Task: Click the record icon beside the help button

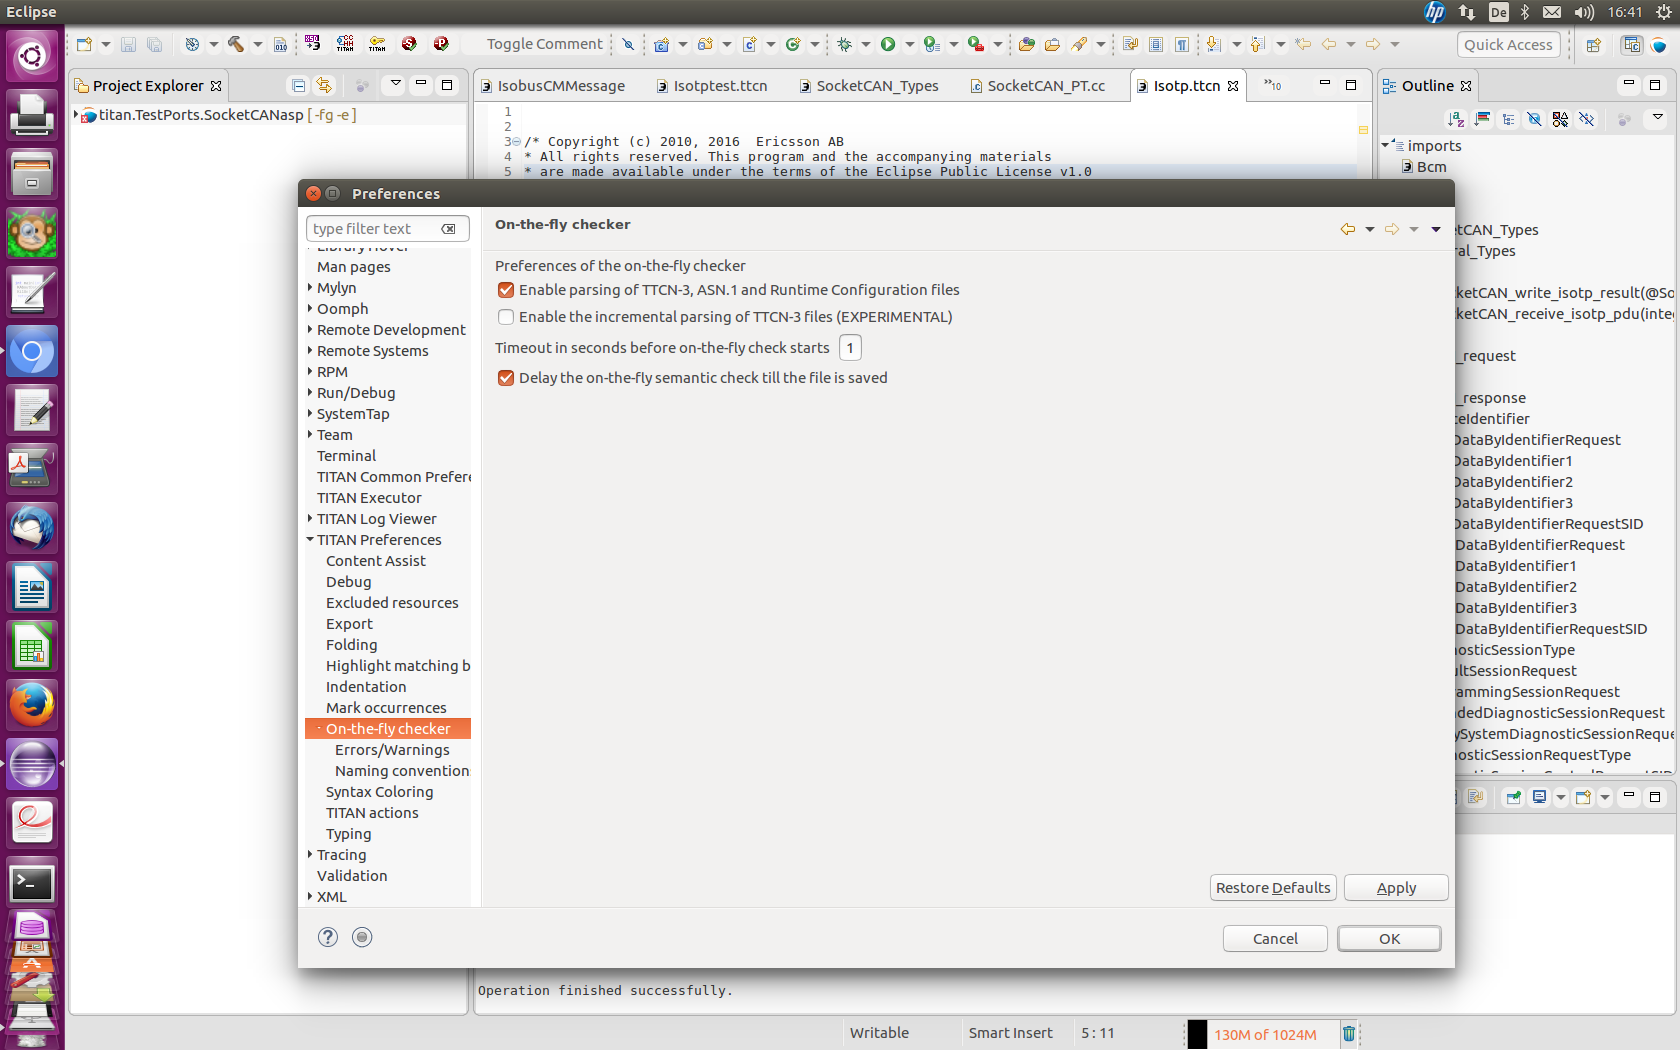Action: click(x=362, y=937)
